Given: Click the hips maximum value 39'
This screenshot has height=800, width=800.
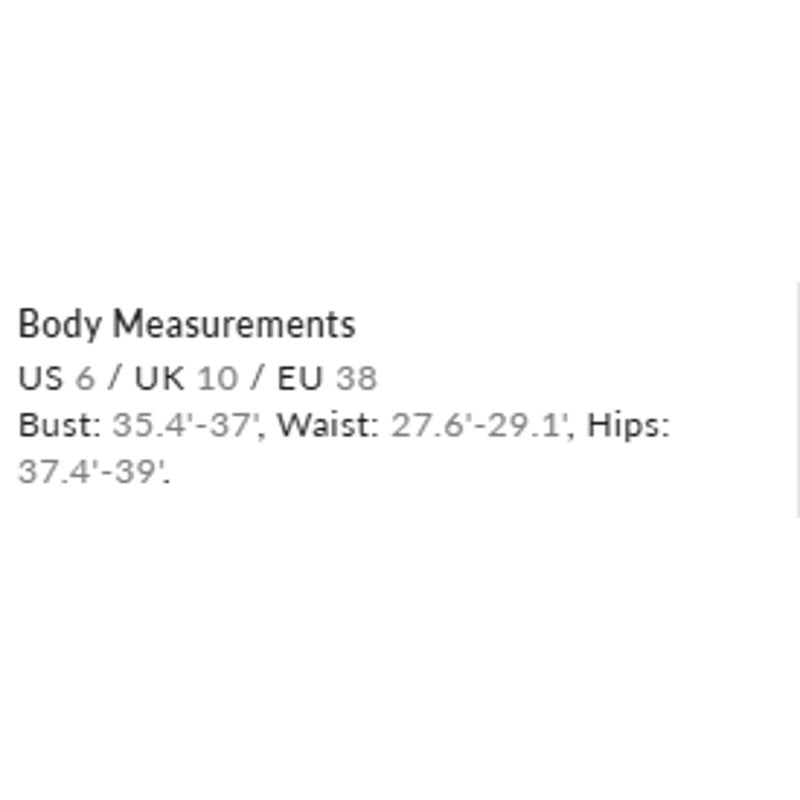Looking at the screenshot, I should pos(138,472).
